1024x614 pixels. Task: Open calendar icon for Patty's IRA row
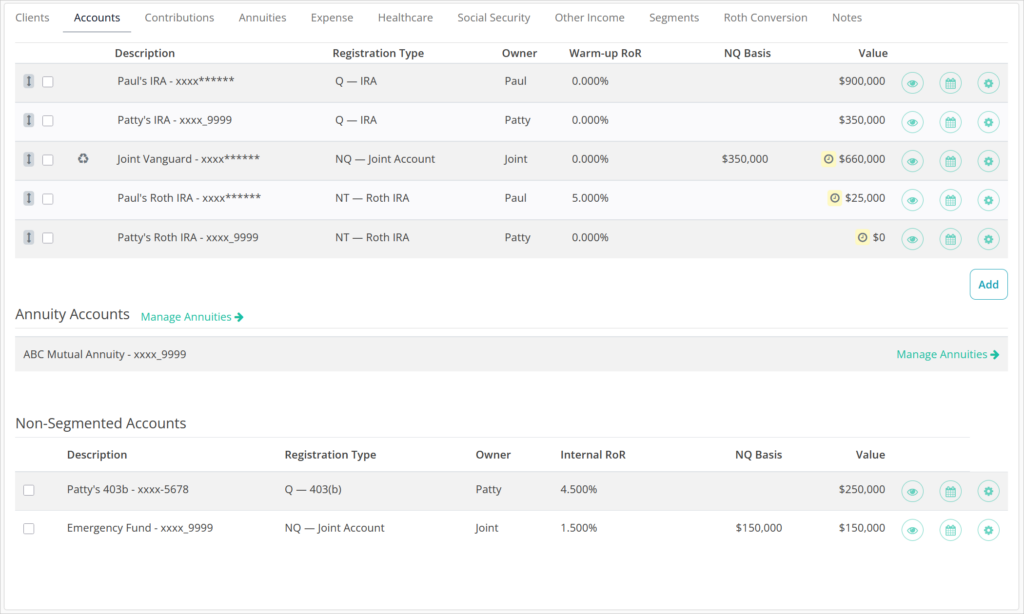pyautogui.click(x=950, y=122)
